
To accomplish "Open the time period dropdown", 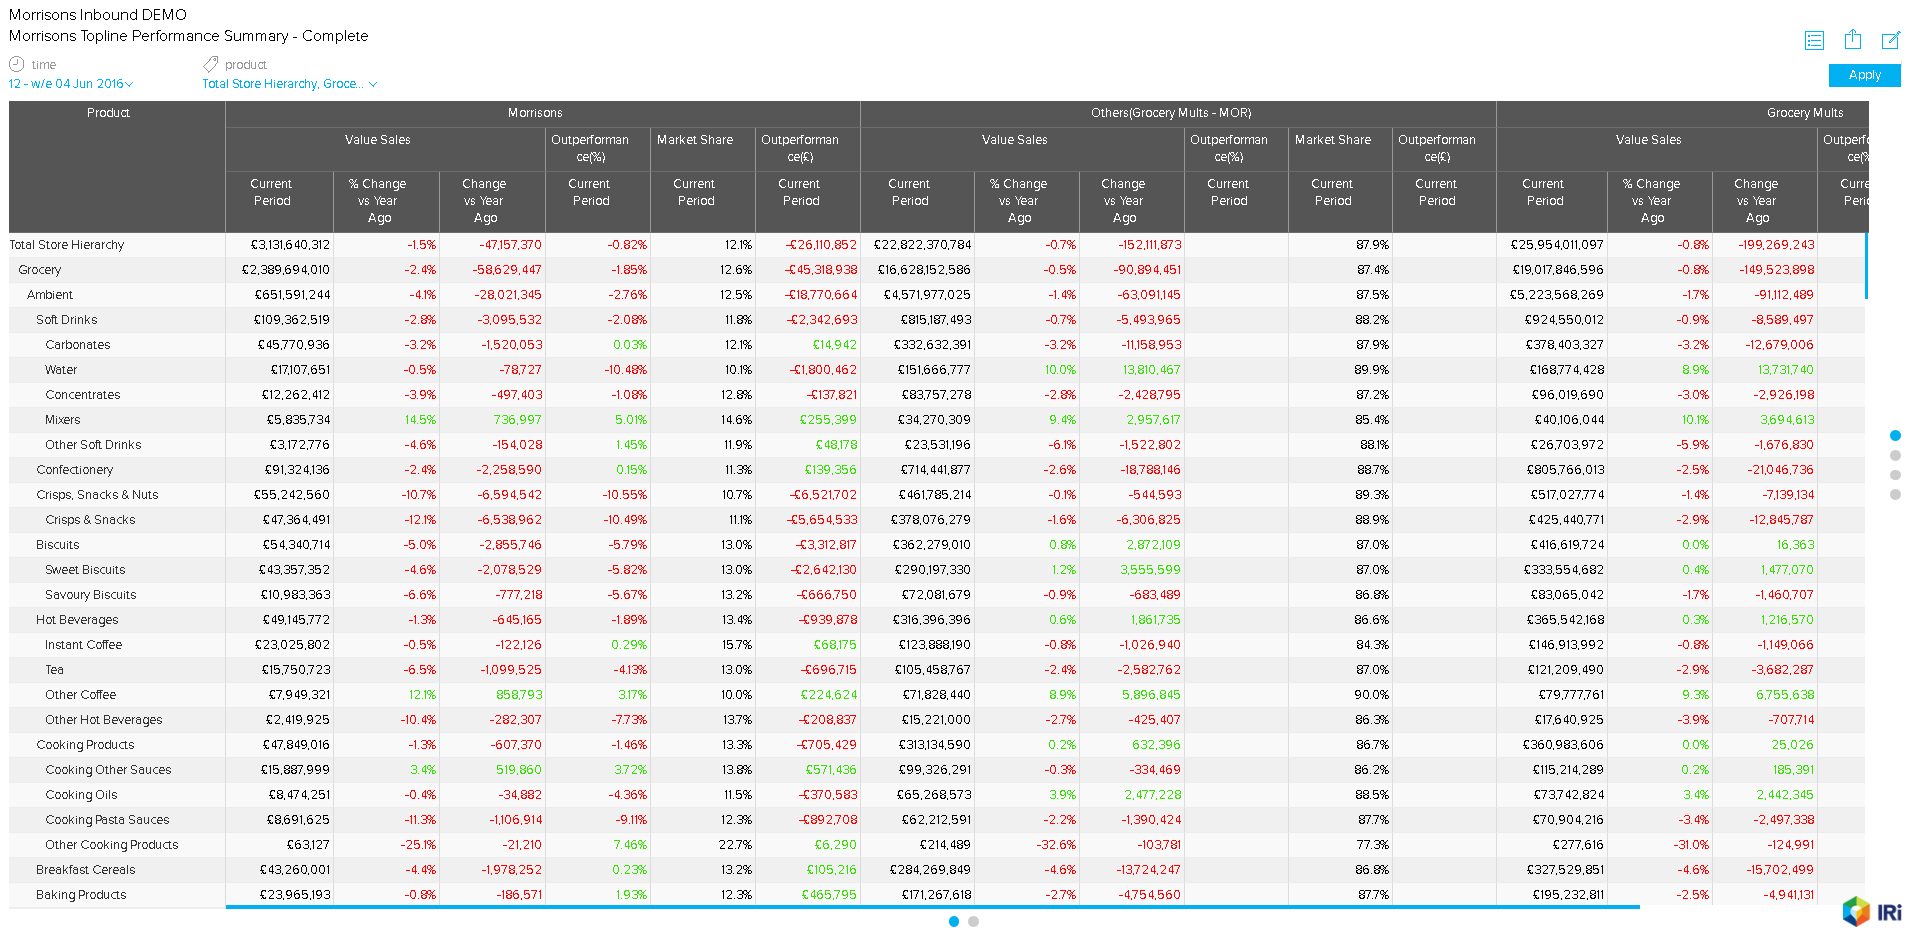I will 71,84.
